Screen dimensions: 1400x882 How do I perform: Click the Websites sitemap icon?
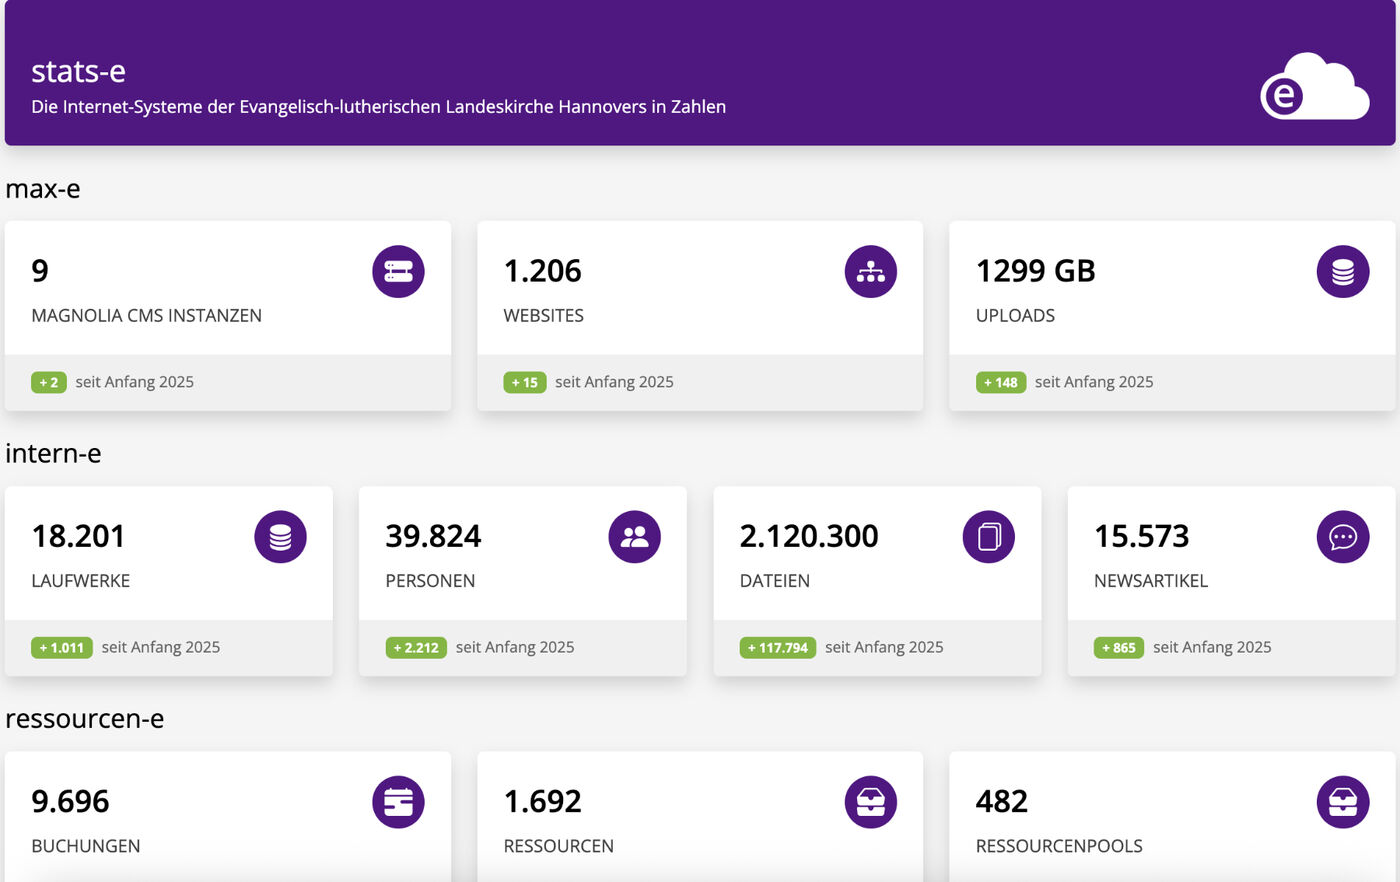[870, 271]
